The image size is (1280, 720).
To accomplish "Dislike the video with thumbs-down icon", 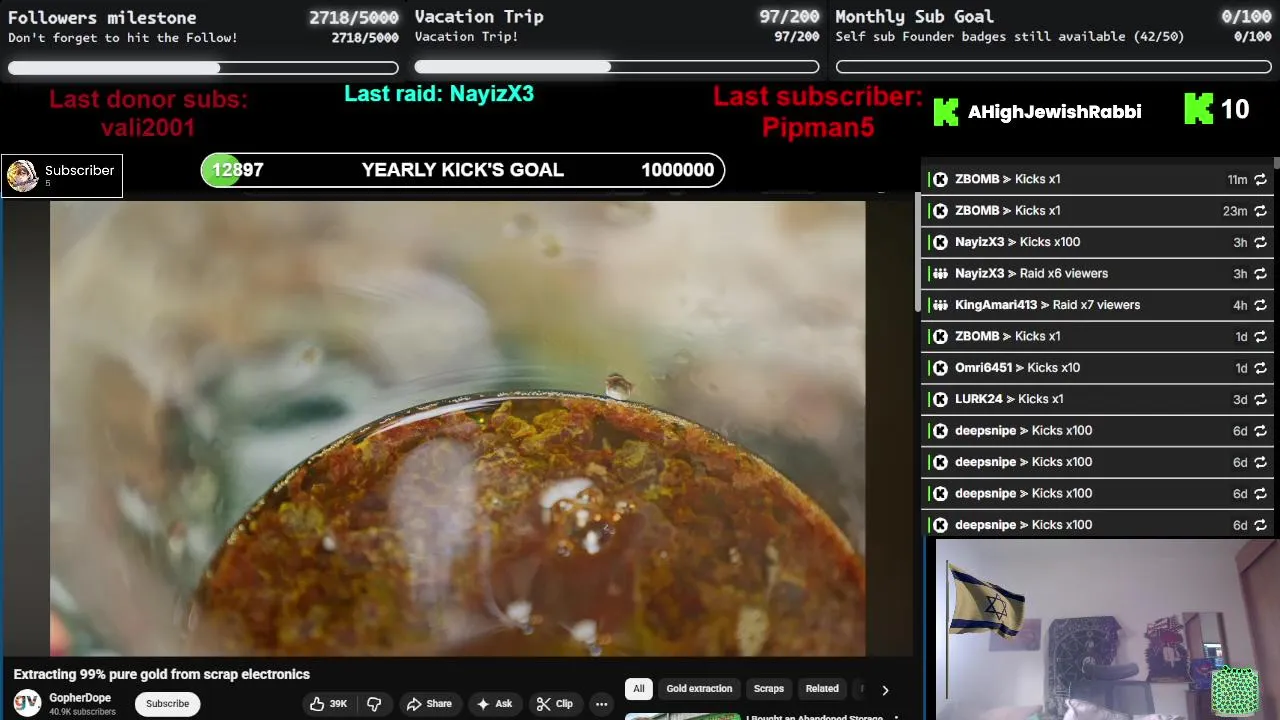I will pyautogui.click(x=374, y=704).
